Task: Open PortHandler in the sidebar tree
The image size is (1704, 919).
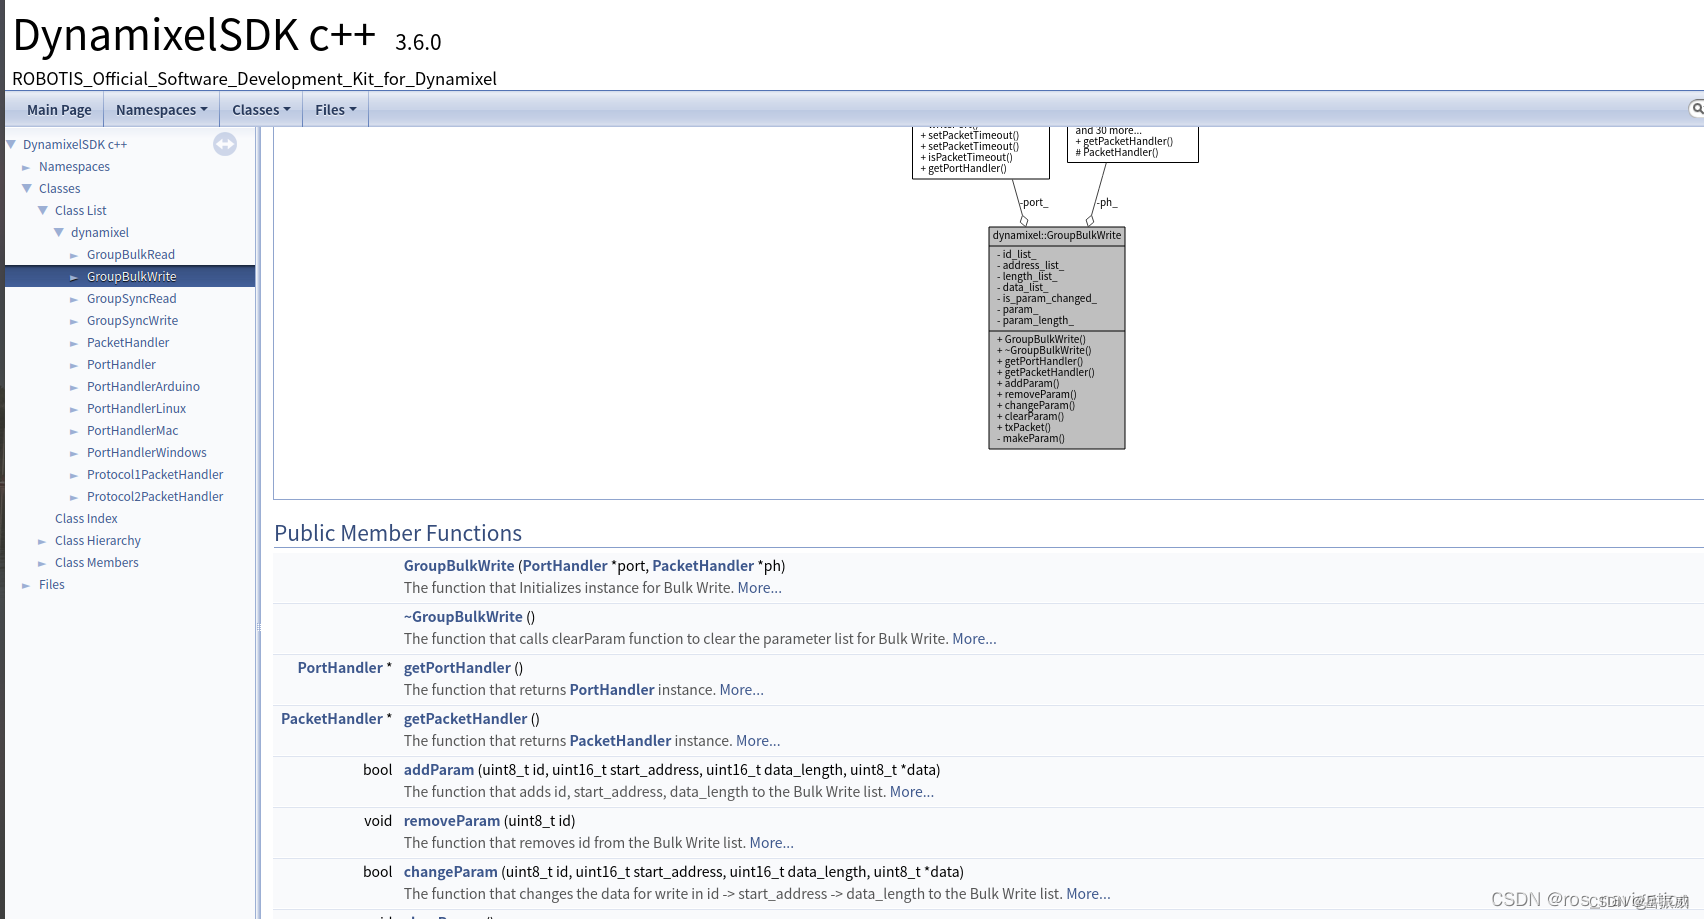Action: pos(121,365)
